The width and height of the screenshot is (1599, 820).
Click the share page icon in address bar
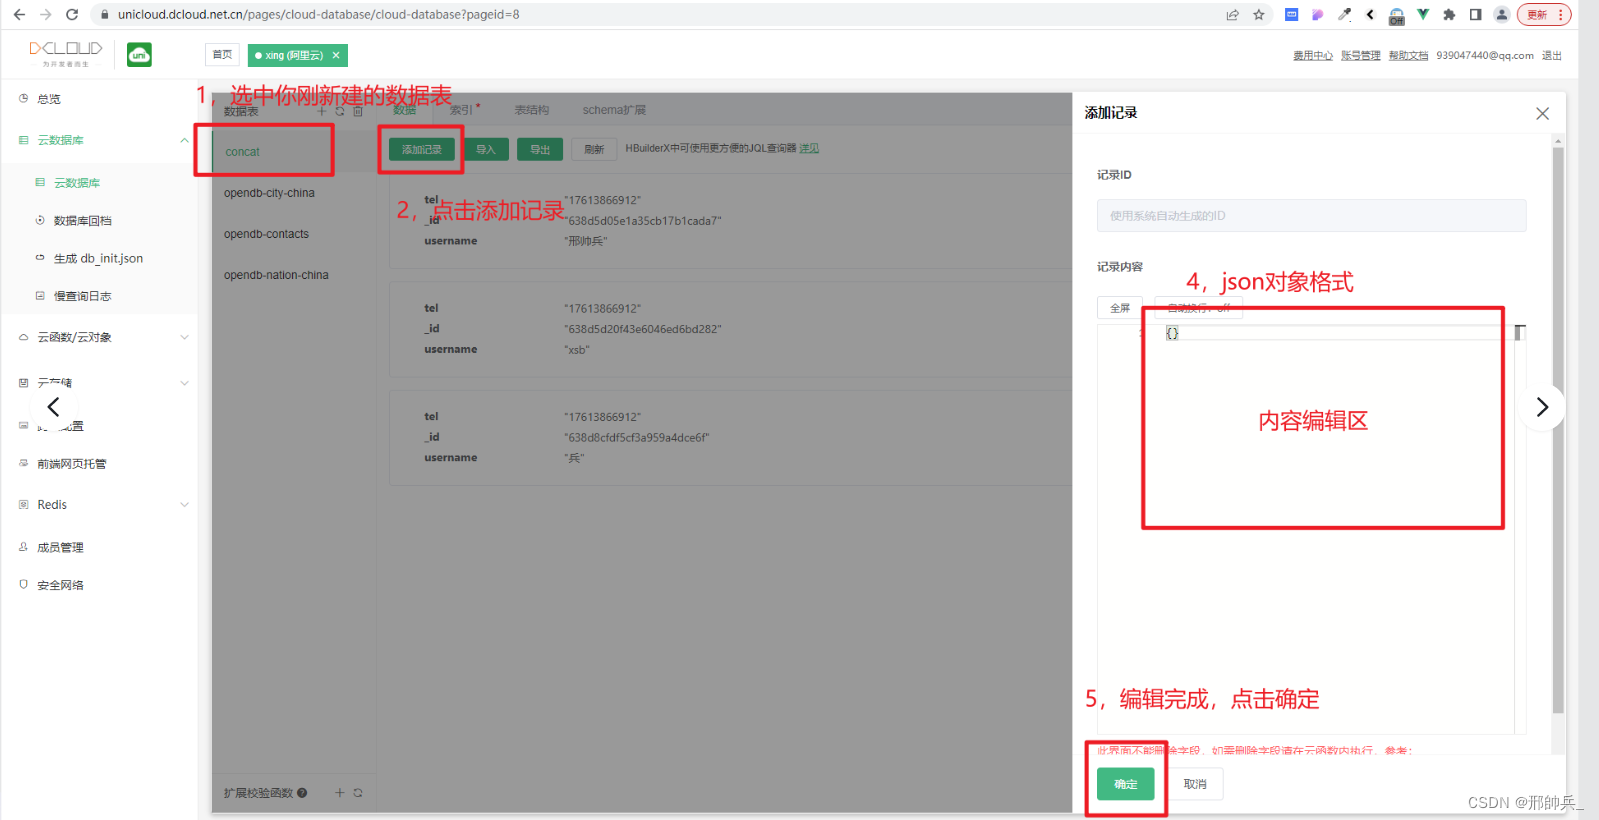tap(1232, 15)
